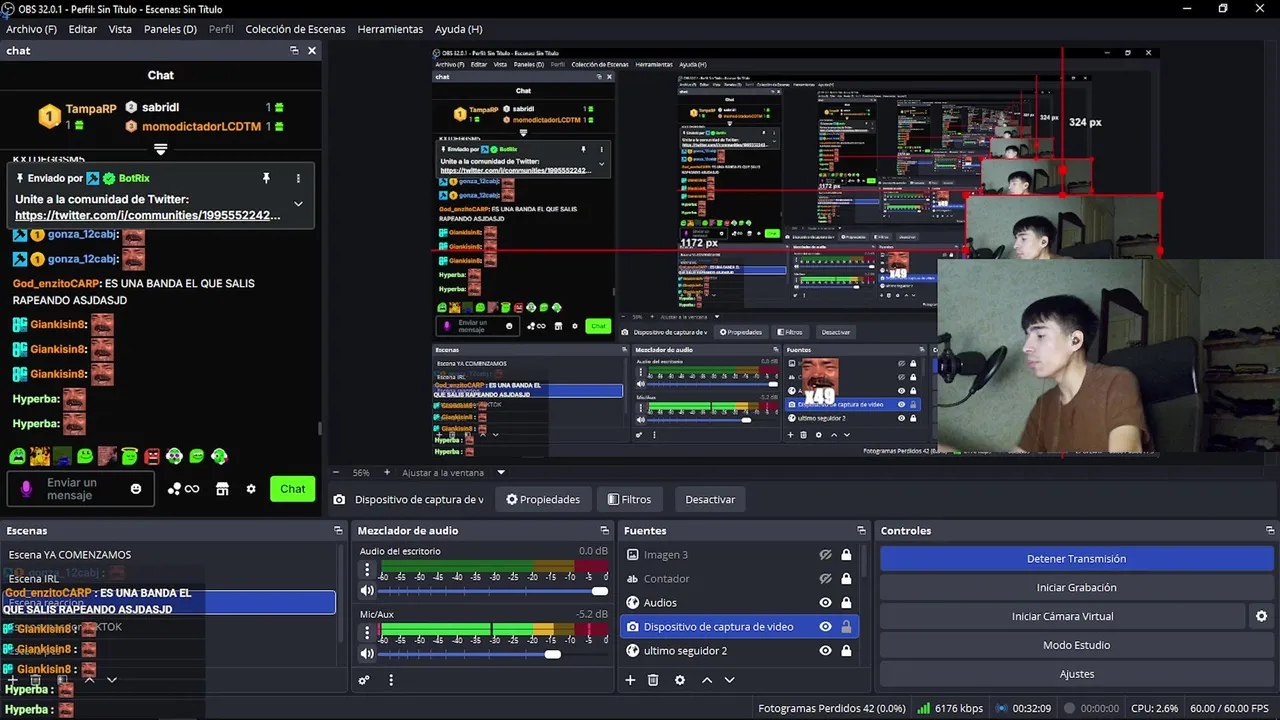Float the Mezclador de audio dock
1280x720 pixels.
pos(604,531)
